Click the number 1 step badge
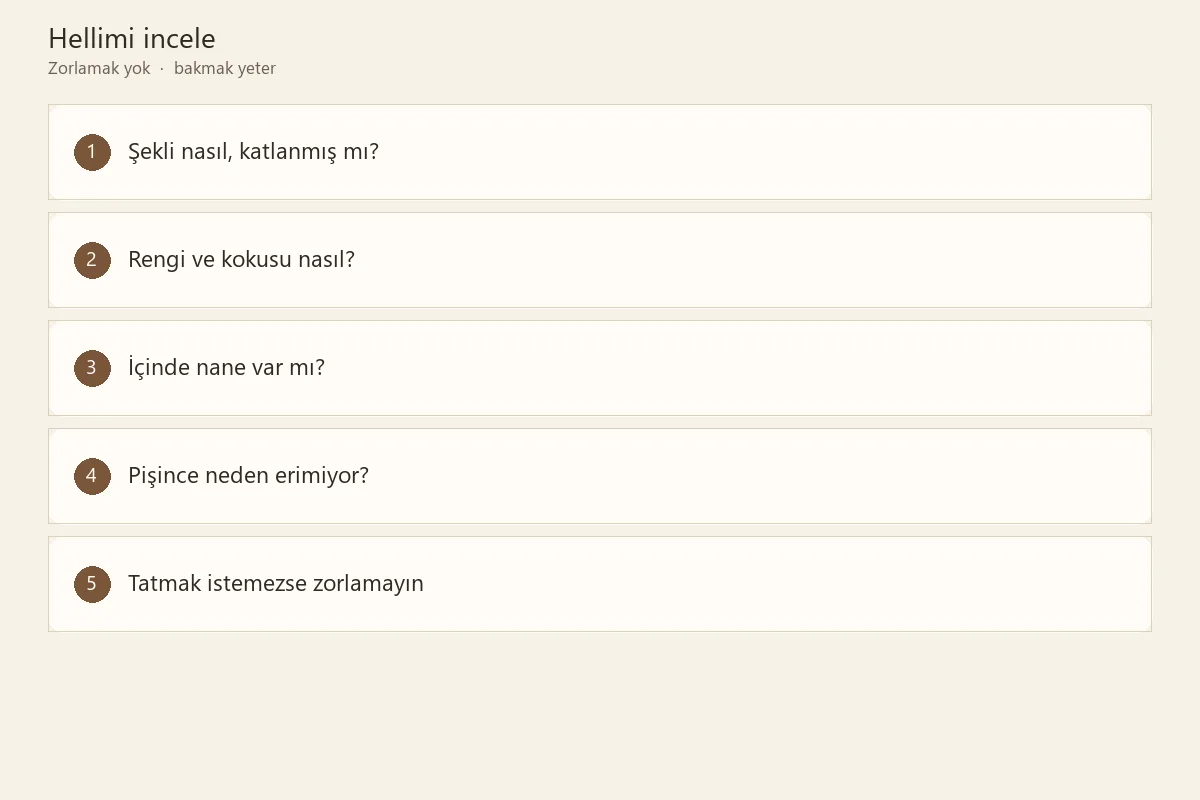This screenshot has height=800, width=1200. 92,152
